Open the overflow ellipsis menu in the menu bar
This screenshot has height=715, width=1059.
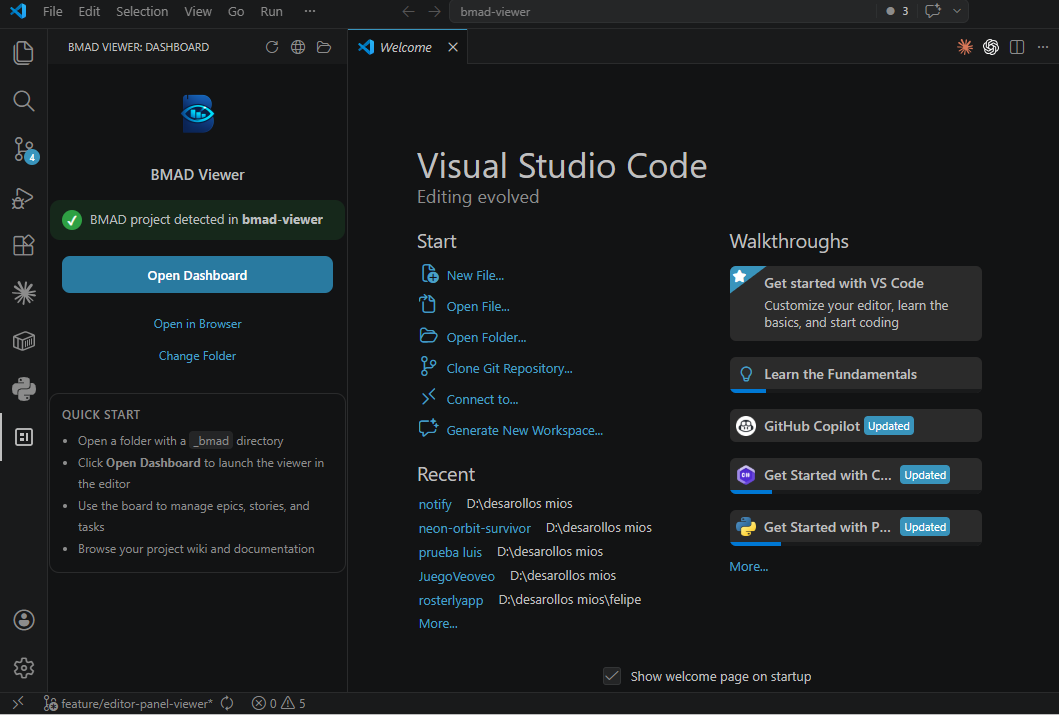309,11
